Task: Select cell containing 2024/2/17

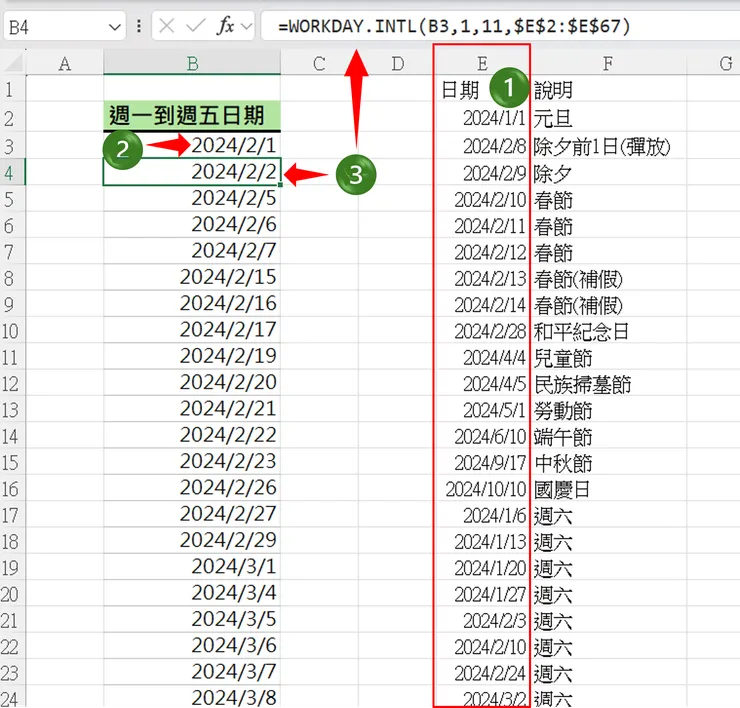Action: pos(192,330)
